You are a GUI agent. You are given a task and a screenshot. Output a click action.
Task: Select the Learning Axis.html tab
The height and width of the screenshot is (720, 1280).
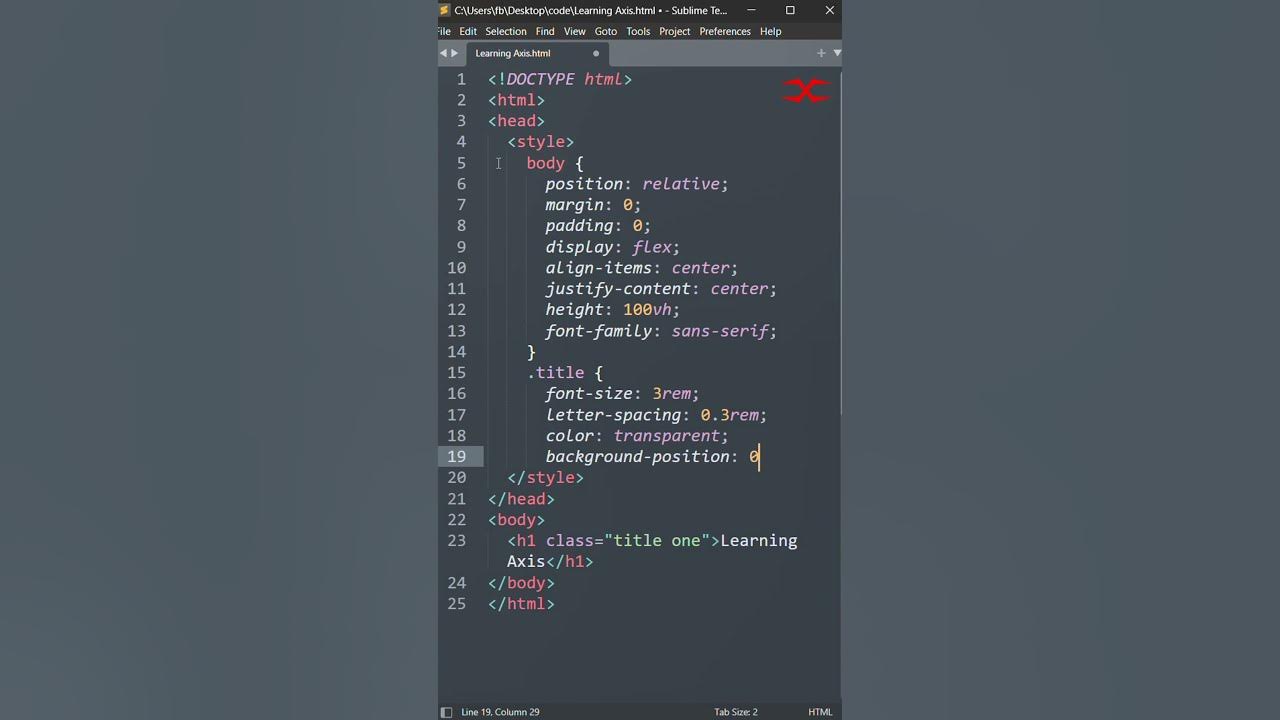pyautogui.click(x=537, y=53)
